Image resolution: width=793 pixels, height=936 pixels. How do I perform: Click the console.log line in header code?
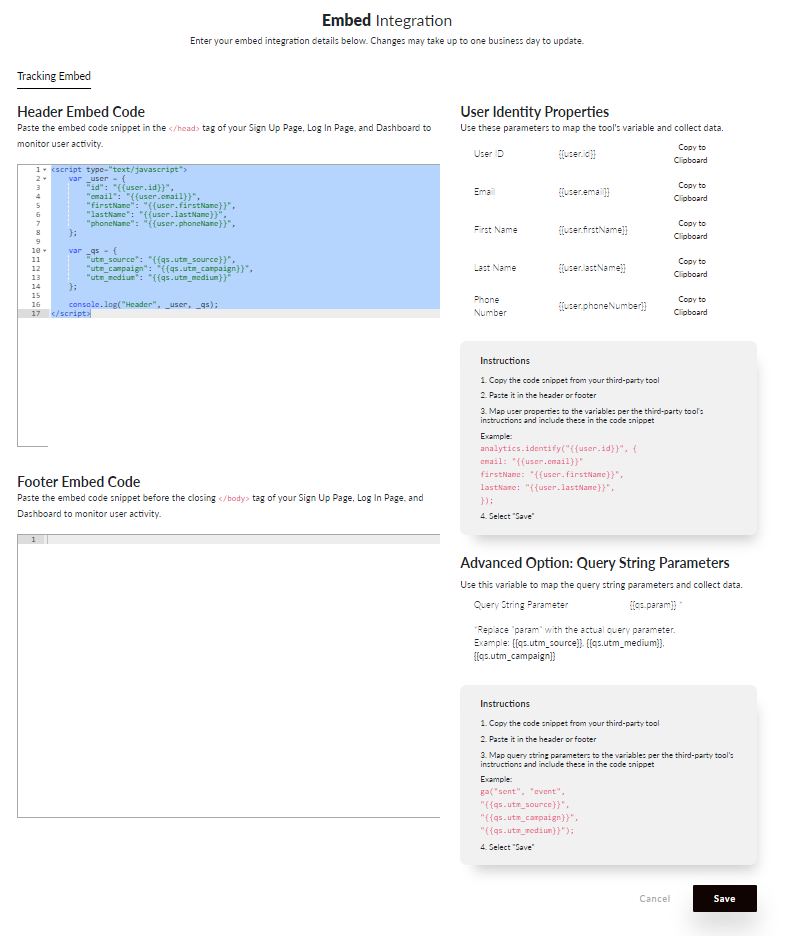[143, 304]
